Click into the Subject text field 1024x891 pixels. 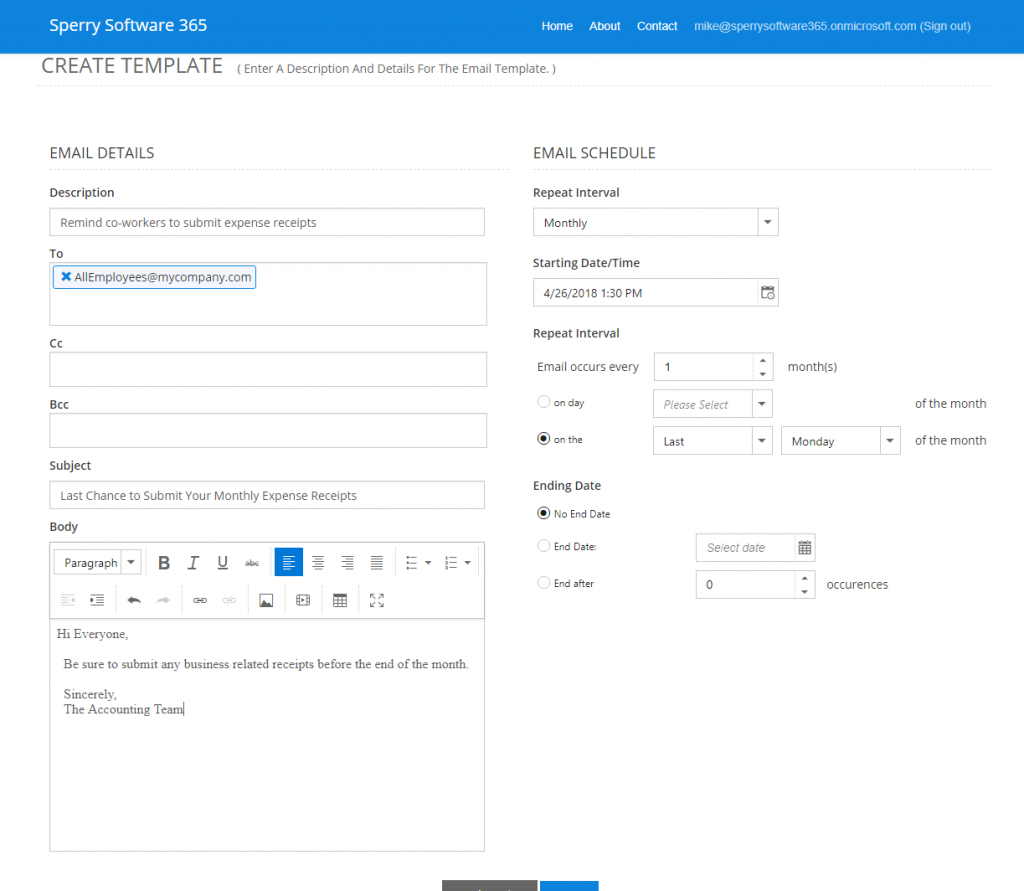(x=266, y=495)
